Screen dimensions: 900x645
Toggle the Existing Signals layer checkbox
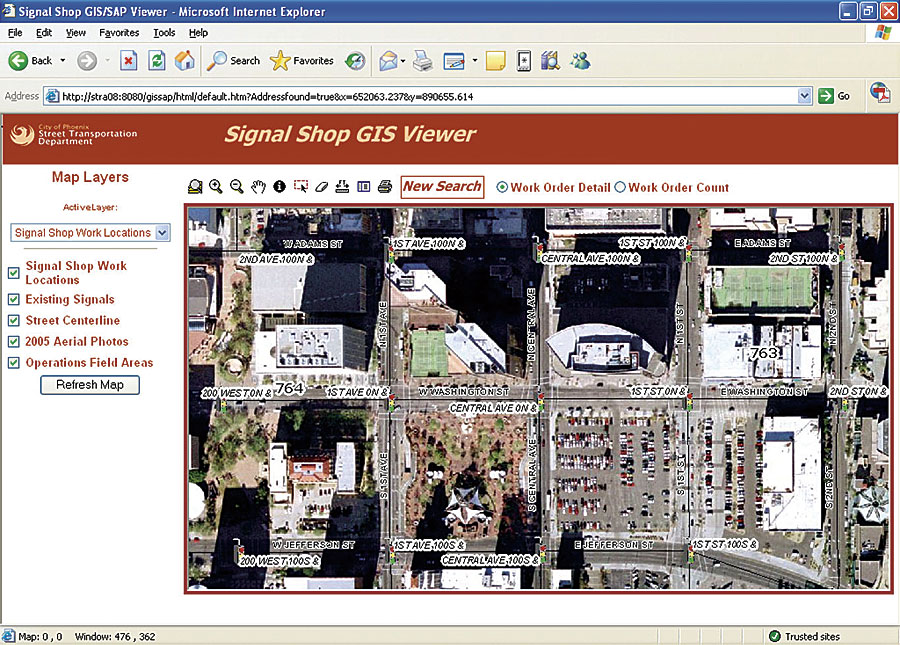click(x=14, y=299)
